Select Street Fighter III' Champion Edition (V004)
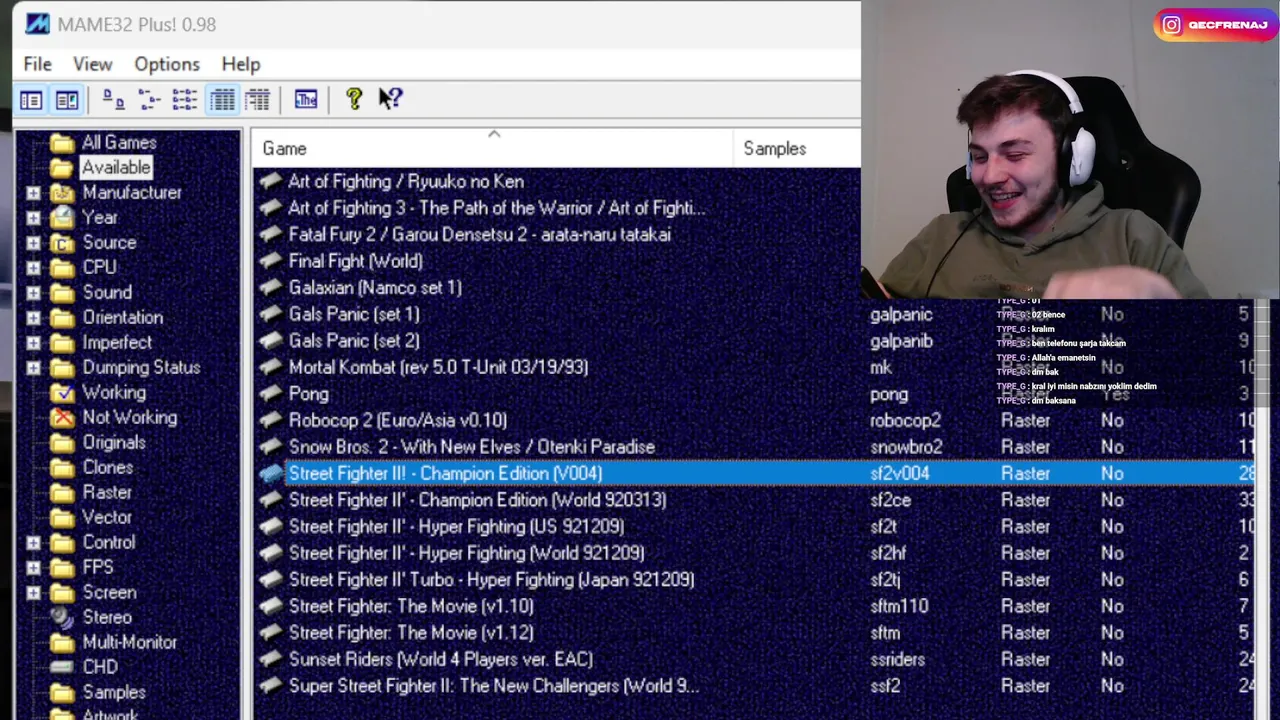The height and width of the screenshot is (720, 1280). pyautogui.click(x=445, y=474)
